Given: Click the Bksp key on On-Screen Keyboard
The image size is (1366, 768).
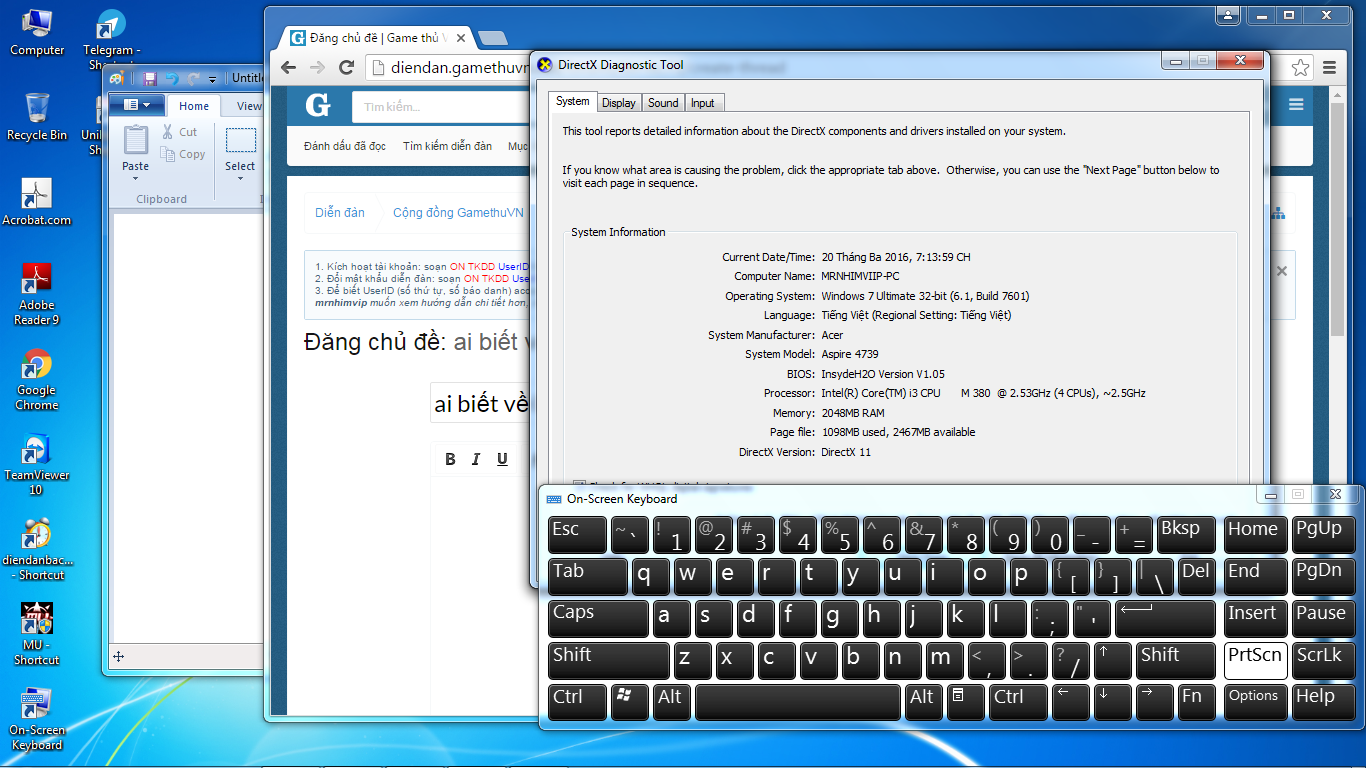Looking at the screenshot, I should (1186, 535).
